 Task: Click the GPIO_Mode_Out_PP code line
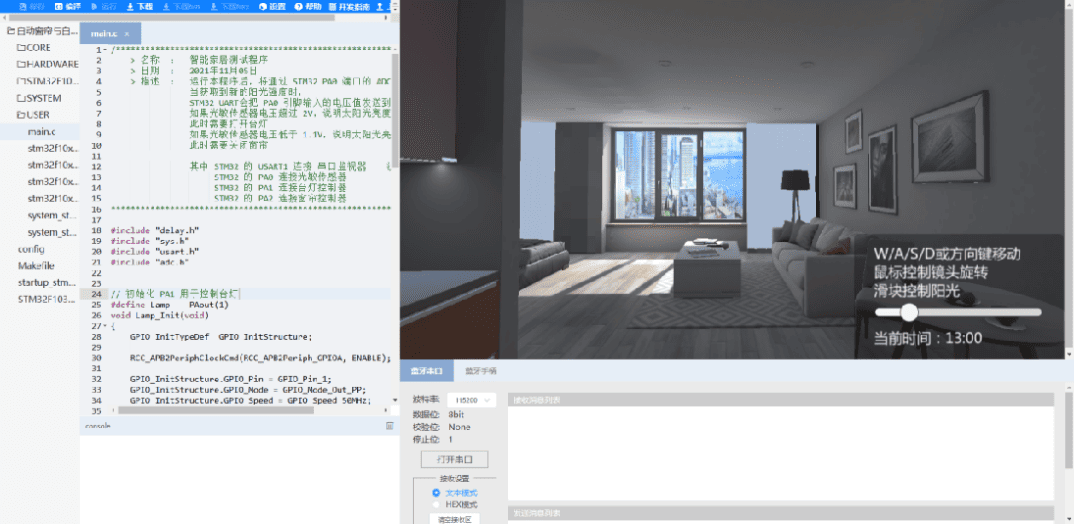click(247, 390)
